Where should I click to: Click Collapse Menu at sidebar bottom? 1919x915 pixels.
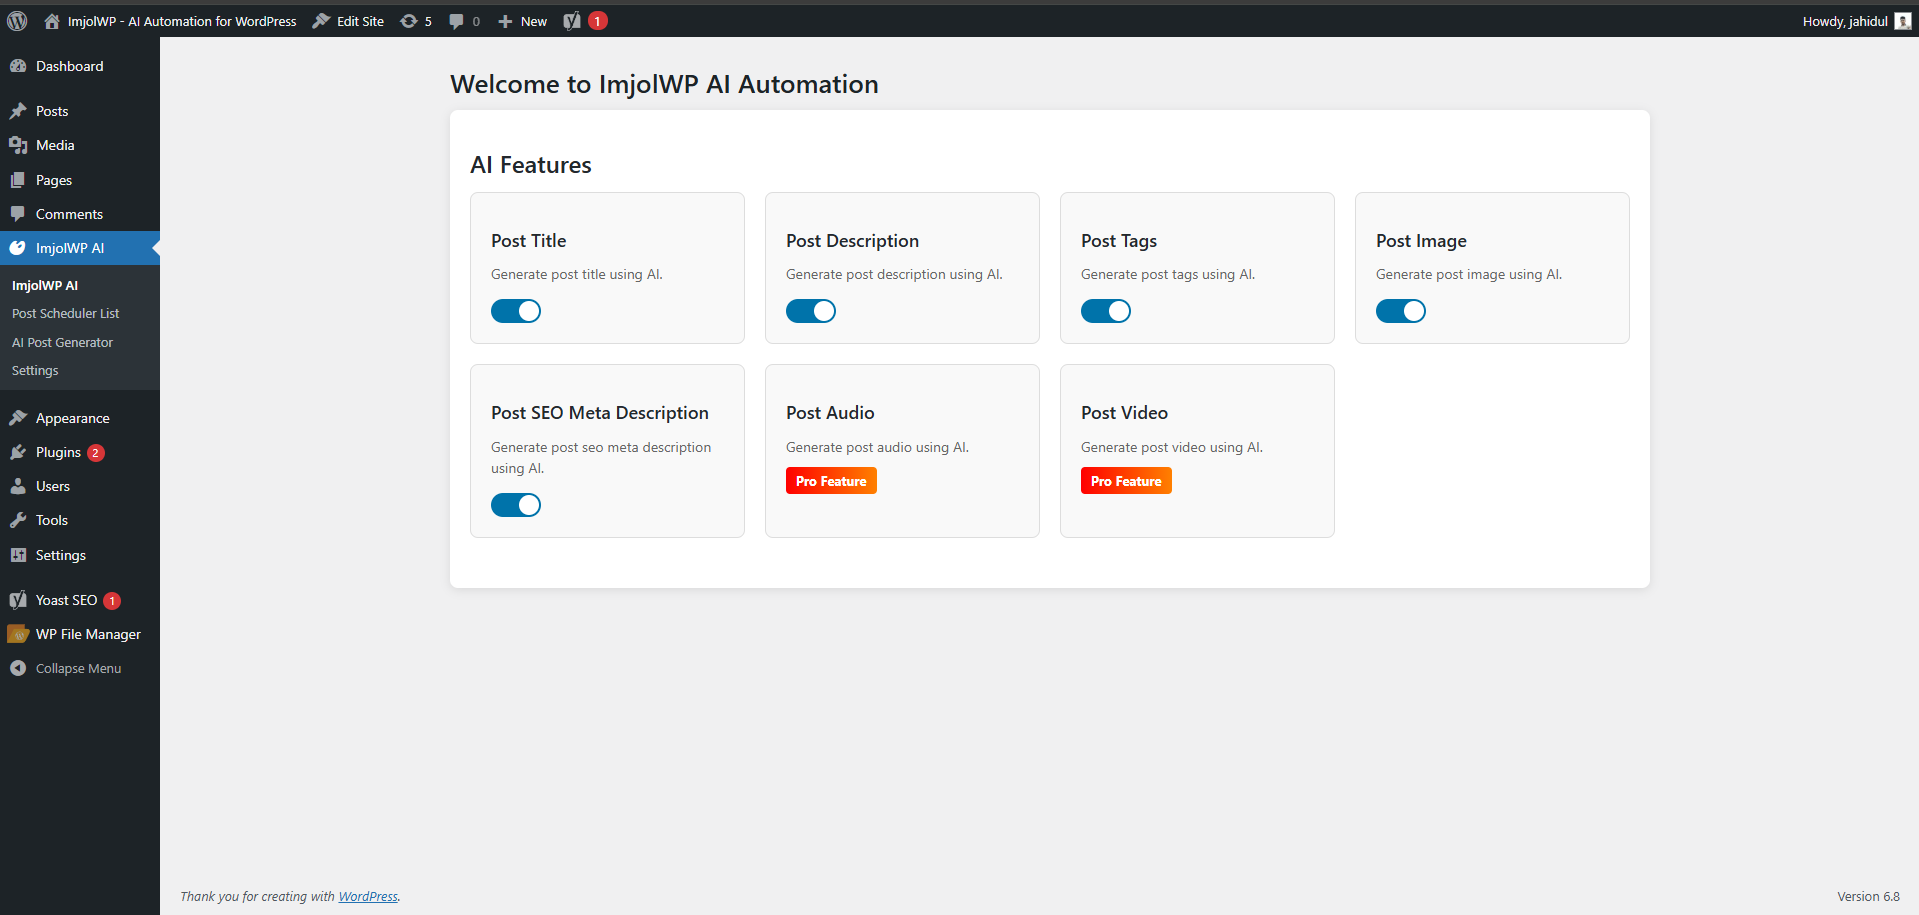coord(78,668)
